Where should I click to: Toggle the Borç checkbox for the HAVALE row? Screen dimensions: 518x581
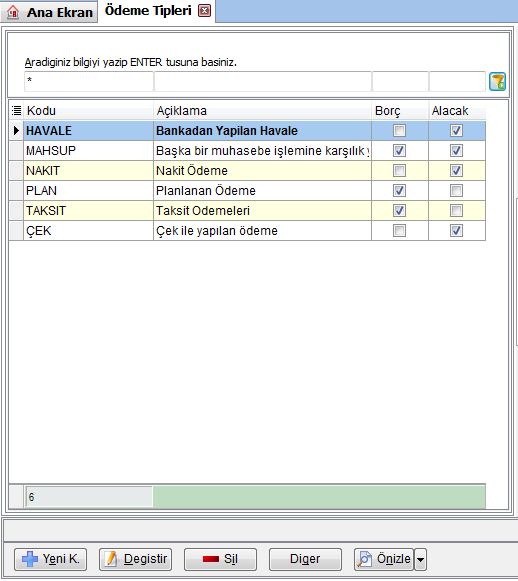(x=399, y=130)
